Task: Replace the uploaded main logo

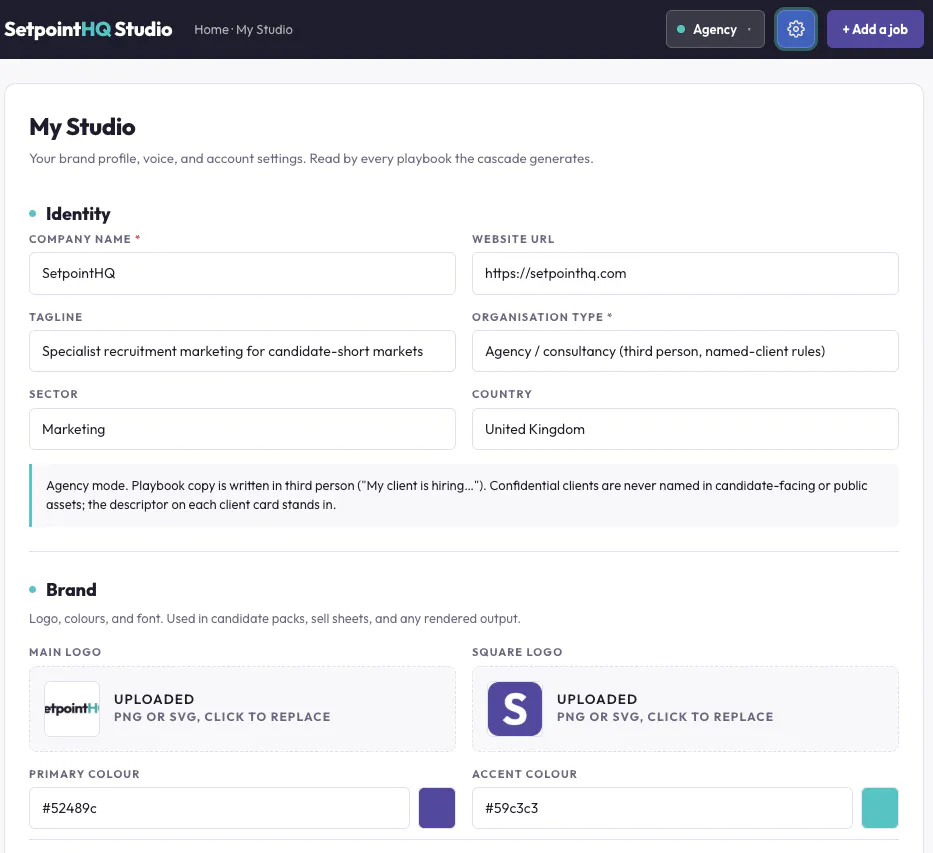Action: [x=242, y=708]
